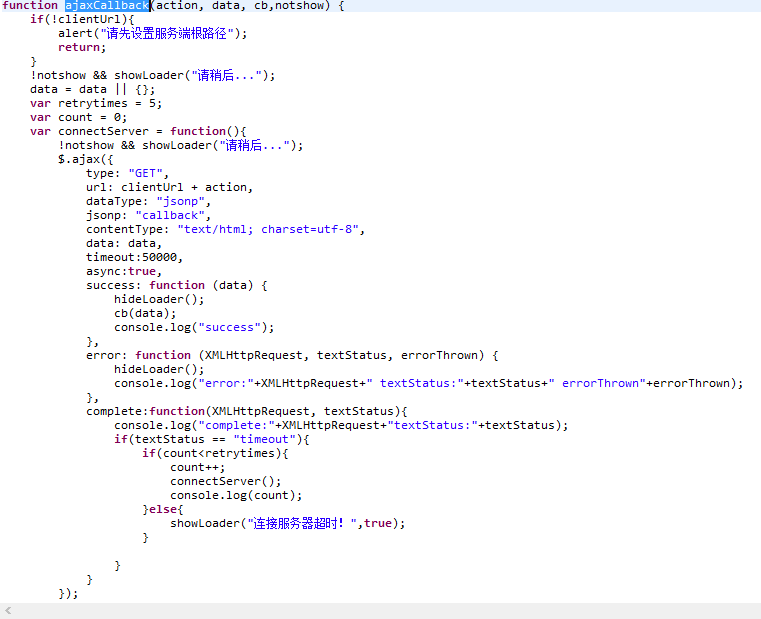The image size is (761, 619).
Task: Click showLoader("连接服务器超时！",true) line
Action: click(x=287, y=523)
